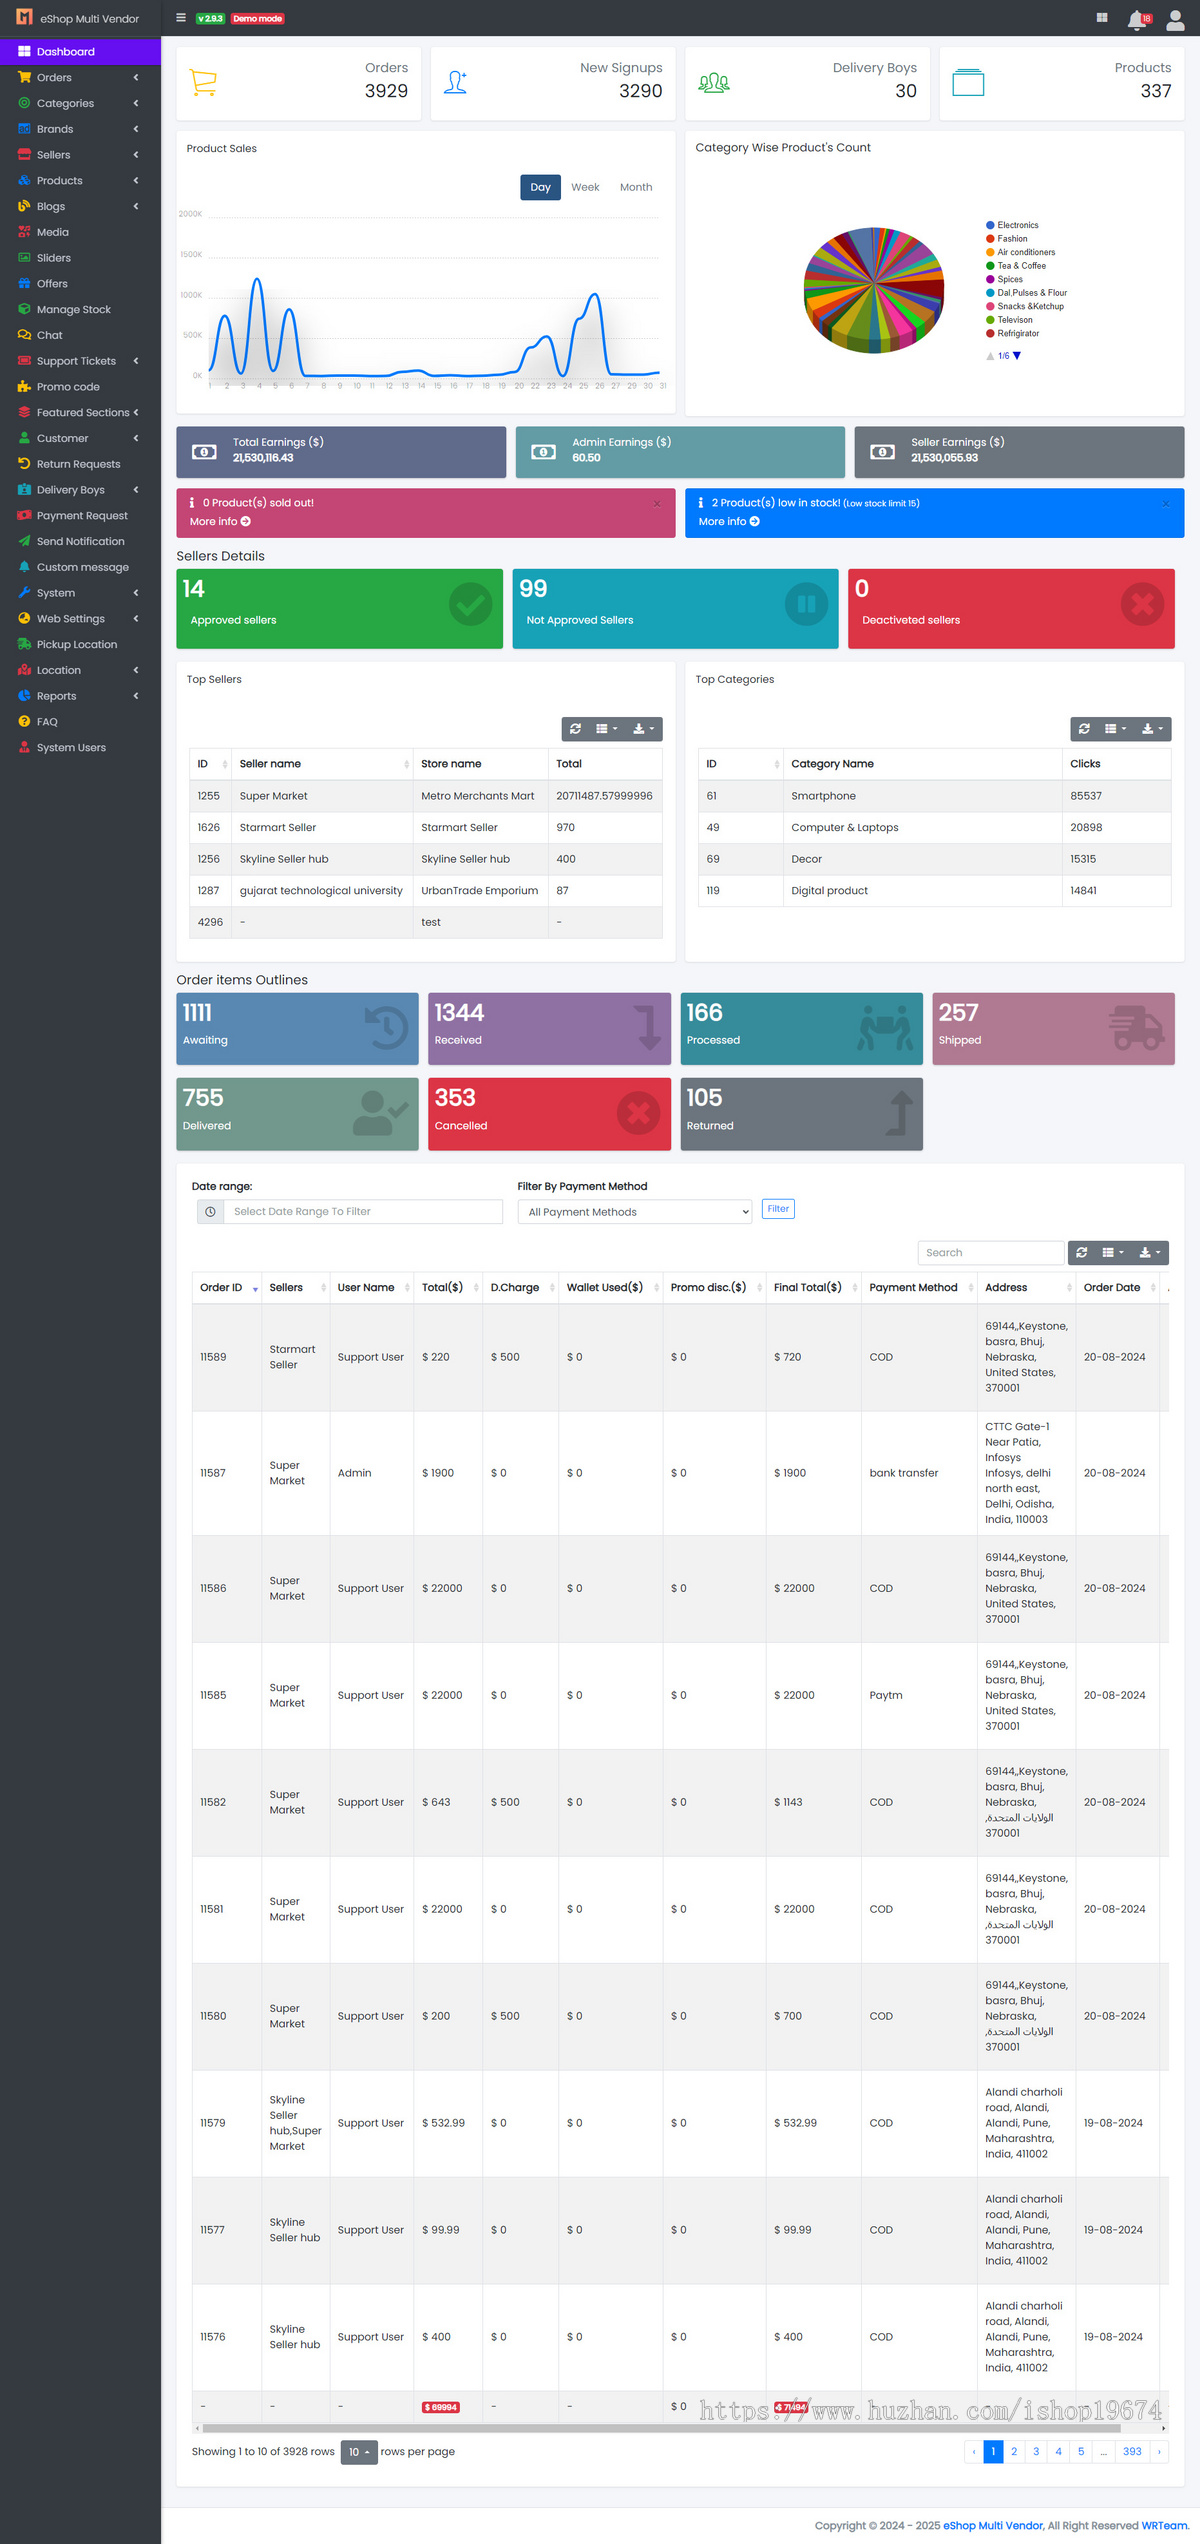Click the grid apps icon in header
The image size is (1200, 2544).
(x=1102, y=18)
